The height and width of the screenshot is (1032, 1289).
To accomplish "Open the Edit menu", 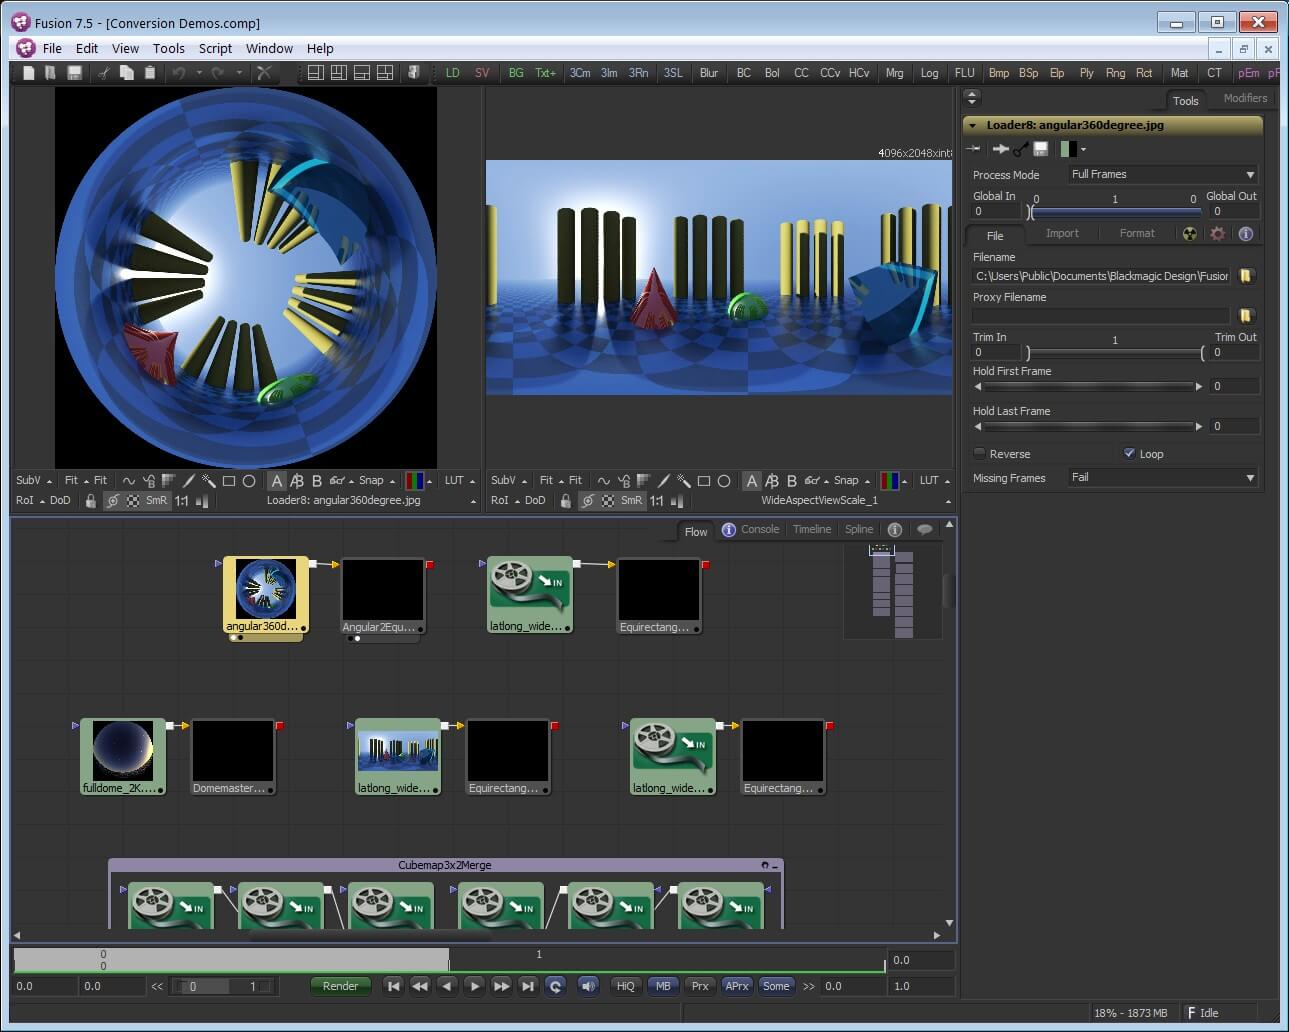I will pos(87,48).
